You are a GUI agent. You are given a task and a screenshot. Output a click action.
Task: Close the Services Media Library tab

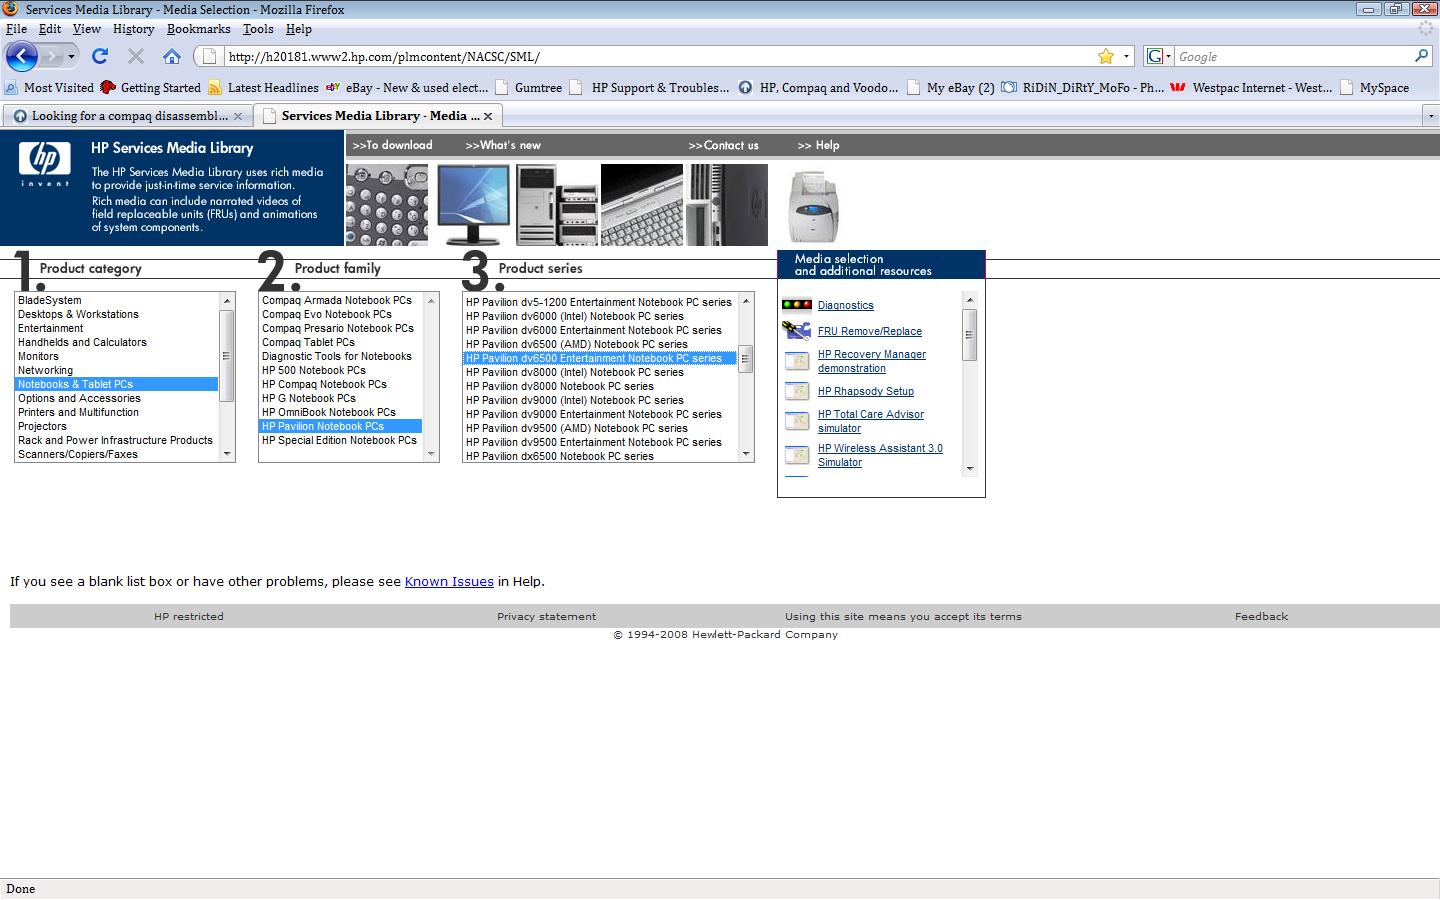pos(488,116)
